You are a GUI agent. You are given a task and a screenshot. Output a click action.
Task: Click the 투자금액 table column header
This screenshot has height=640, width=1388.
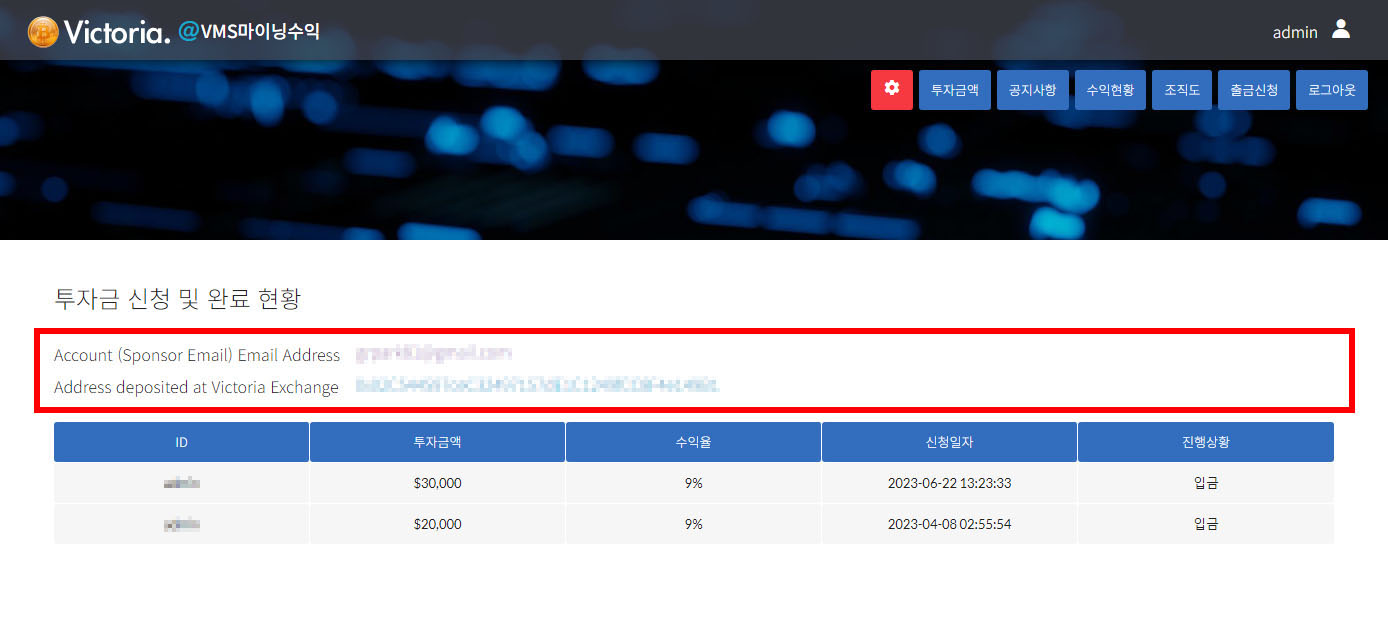[x=437, y=442]
